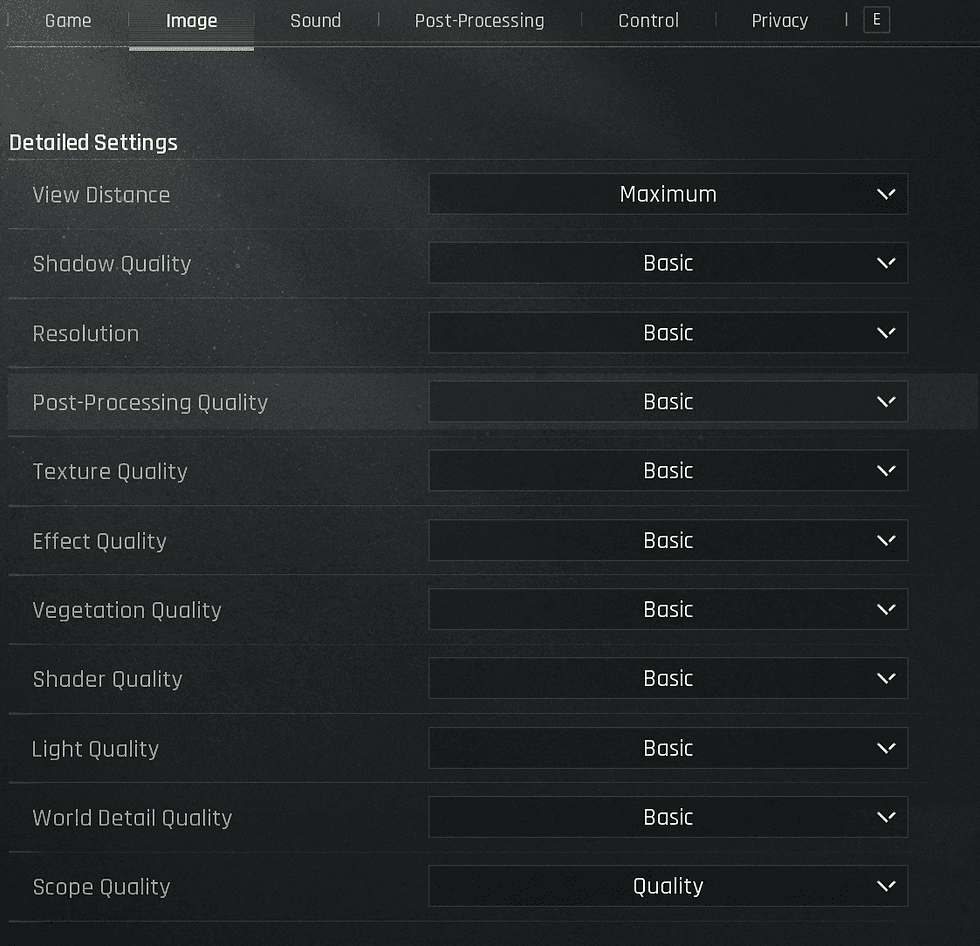The height and width of the screenshot is (946, 980).
Task: Open the Resolution quality dropdown
Action: click(668, 332)
